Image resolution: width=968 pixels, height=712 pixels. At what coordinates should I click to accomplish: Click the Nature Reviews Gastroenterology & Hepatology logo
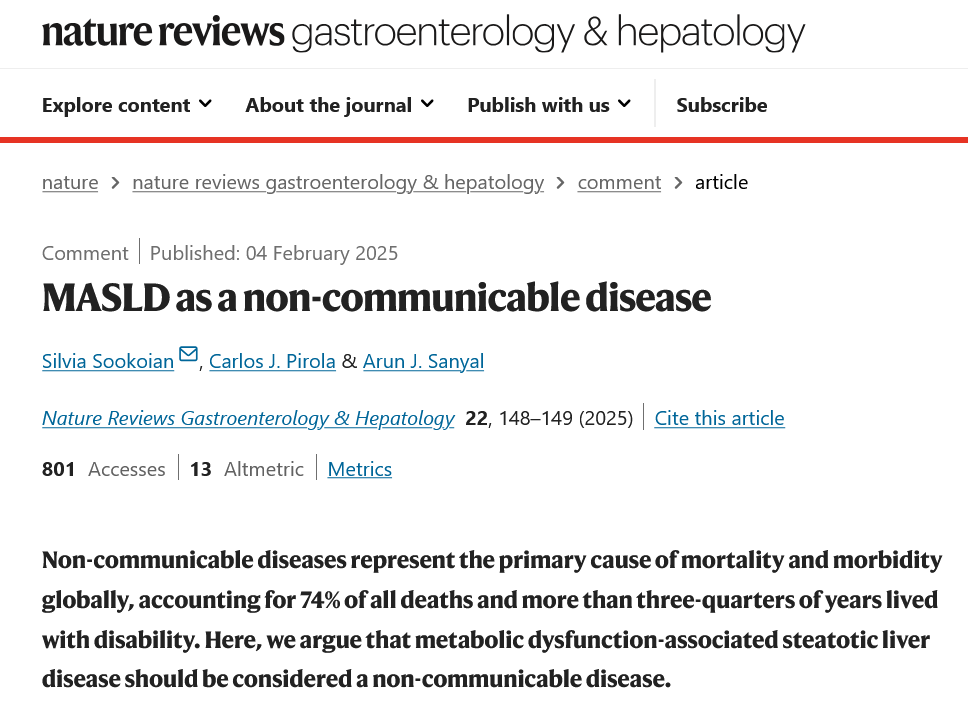point(423,34)
